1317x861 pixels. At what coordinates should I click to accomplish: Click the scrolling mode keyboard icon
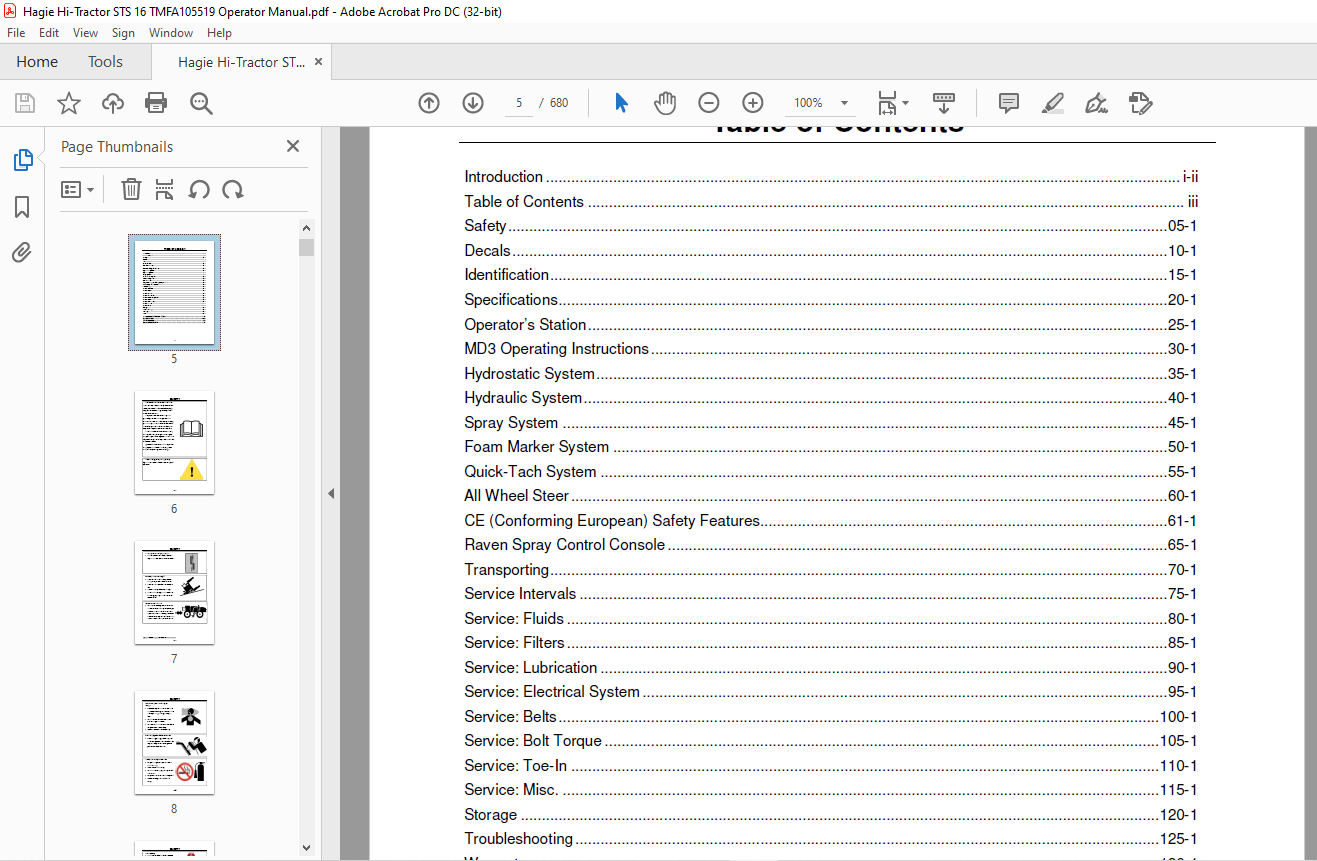pyautogui.click(x=944, y=103)
